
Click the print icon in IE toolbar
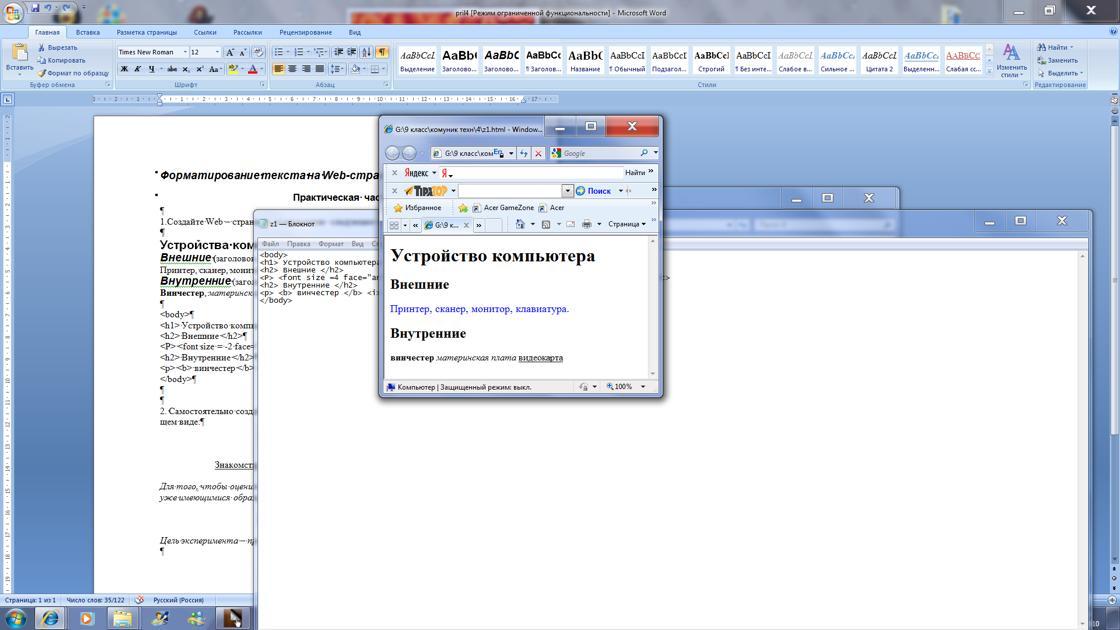tap(587, 224)
